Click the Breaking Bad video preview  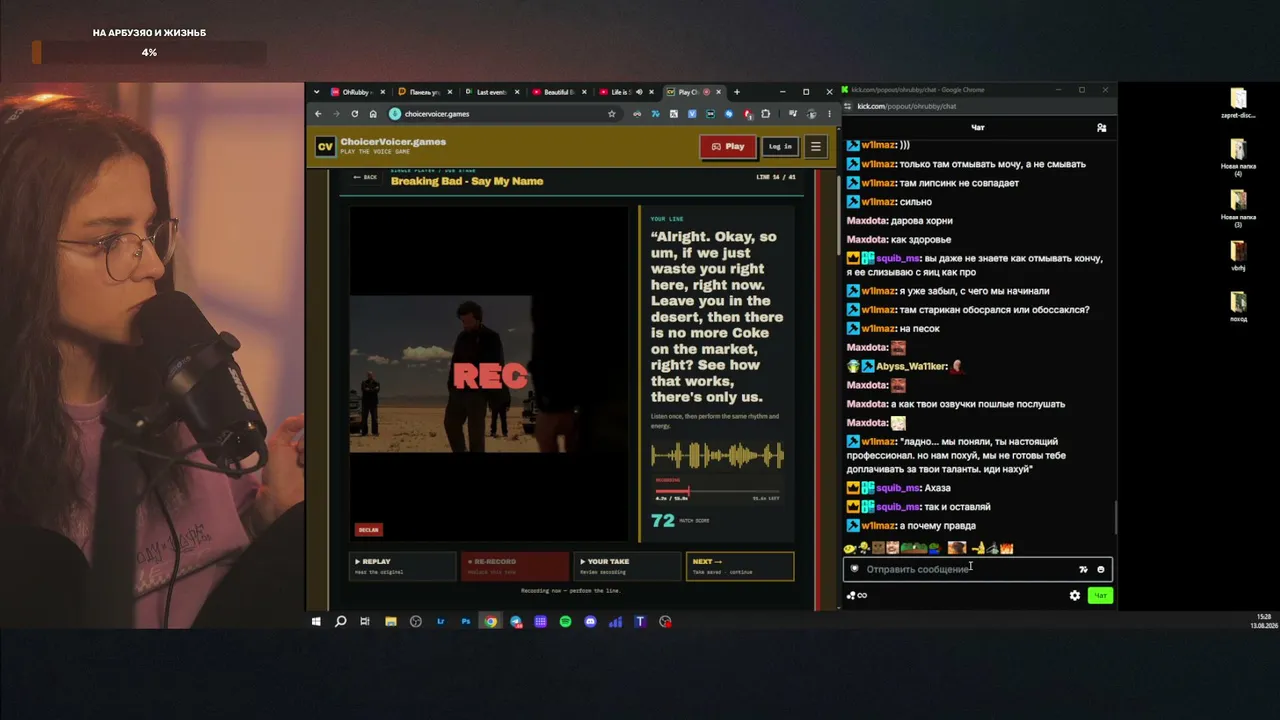tap(489, 374)
